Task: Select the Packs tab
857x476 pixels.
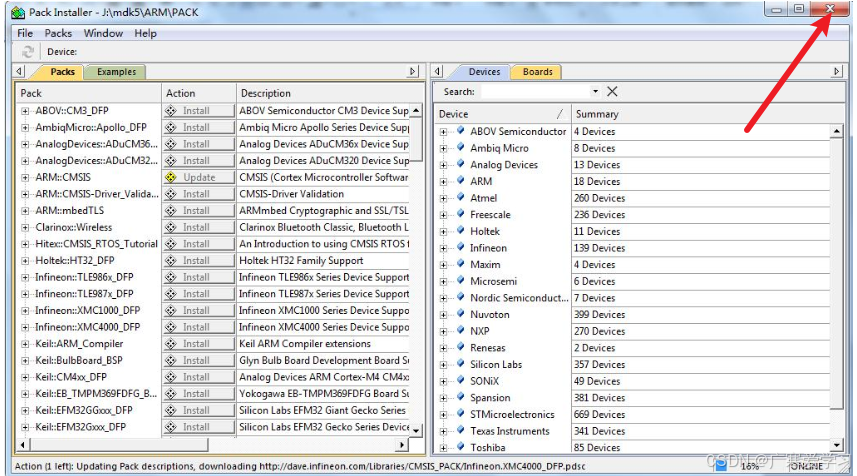Action: click(x=62, y=72)
